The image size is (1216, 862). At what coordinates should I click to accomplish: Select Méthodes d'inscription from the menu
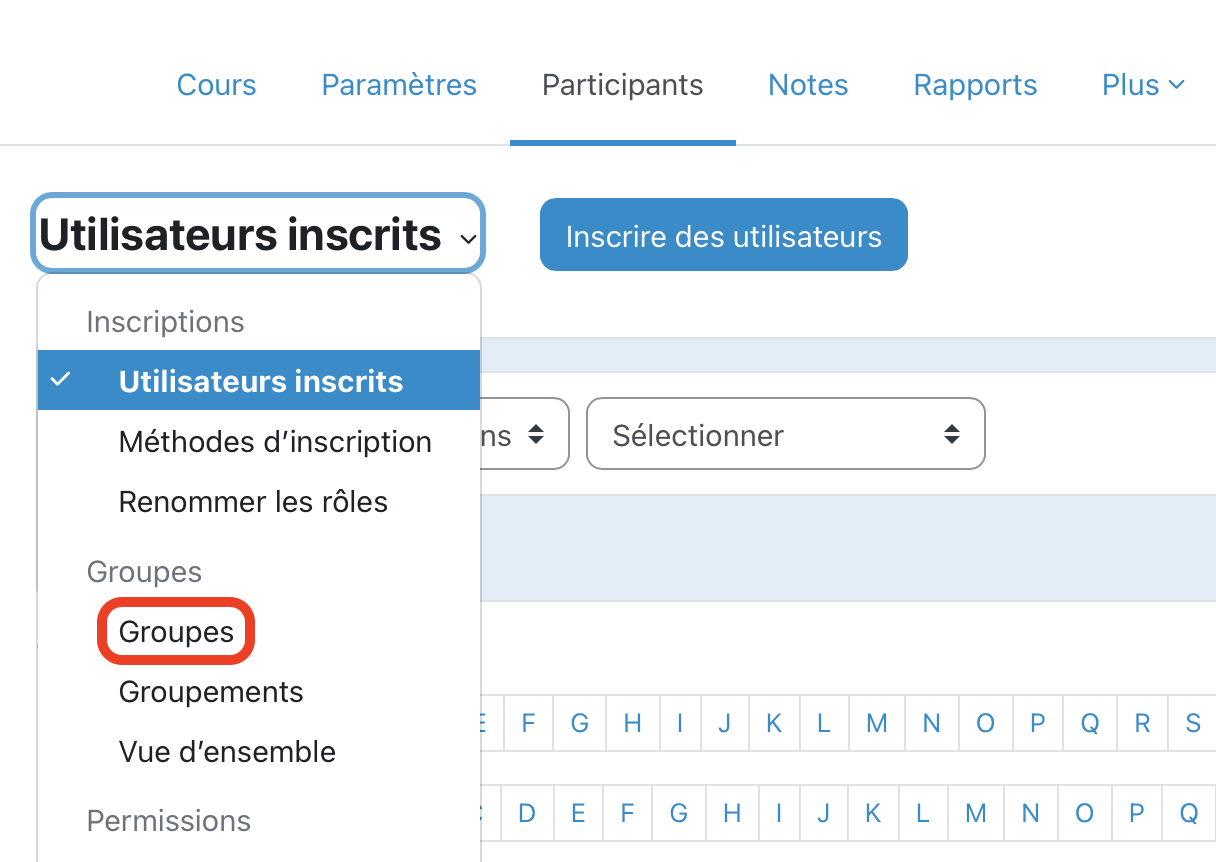click(275, 442)
